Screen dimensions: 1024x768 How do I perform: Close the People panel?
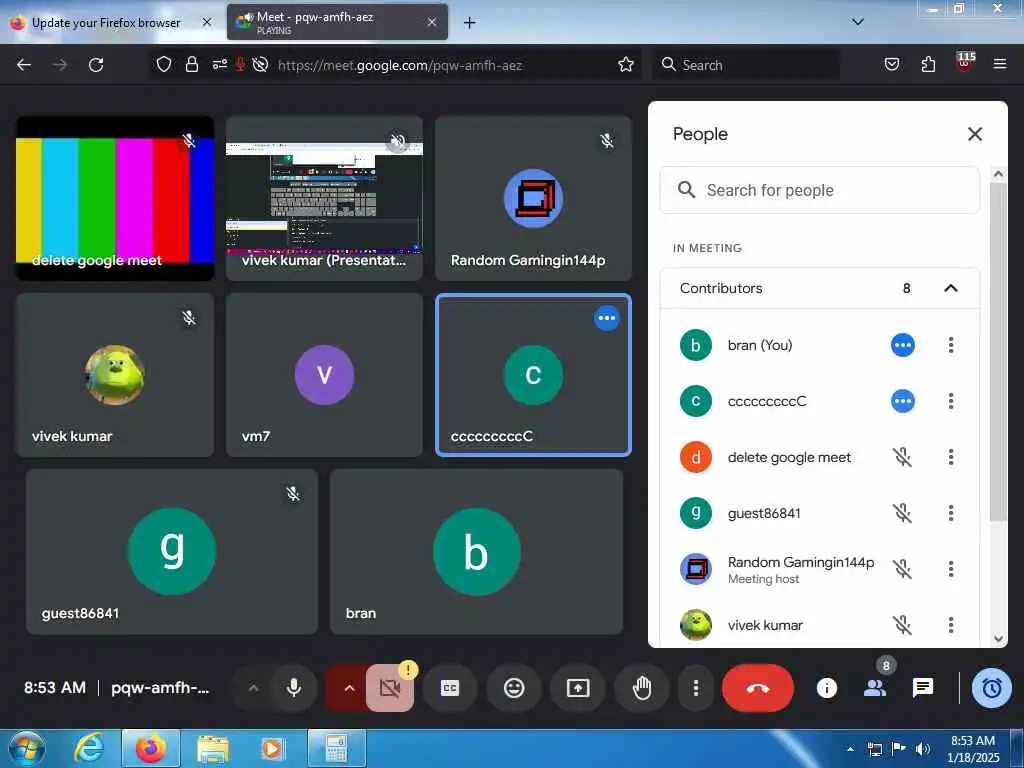[x=975, y=134]
